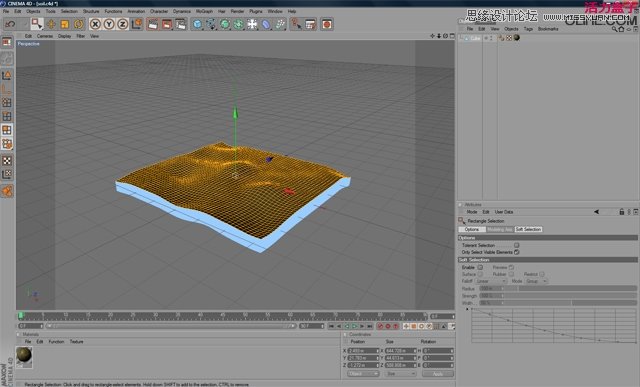
Task: Open the Render Settings icon
Action: (x=180, y=24)
